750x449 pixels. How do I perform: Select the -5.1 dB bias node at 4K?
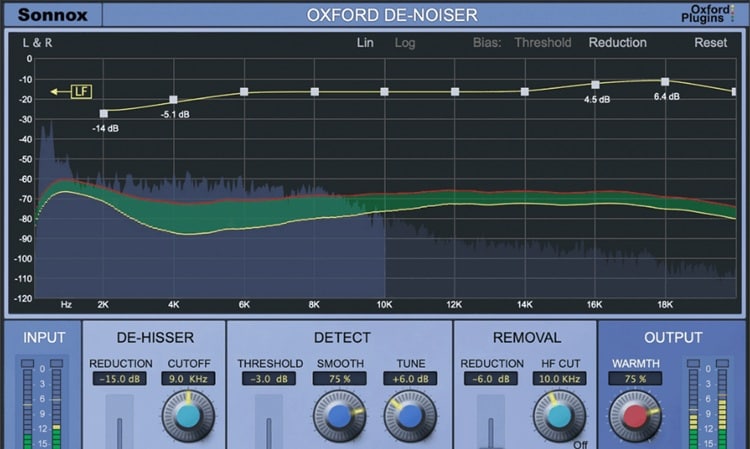click(x=174, y=100)
